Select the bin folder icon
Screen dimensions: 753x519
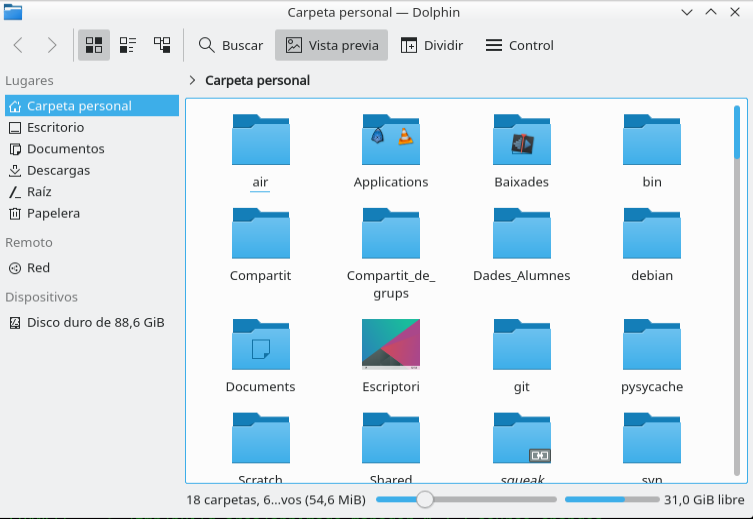click(652, 139)
